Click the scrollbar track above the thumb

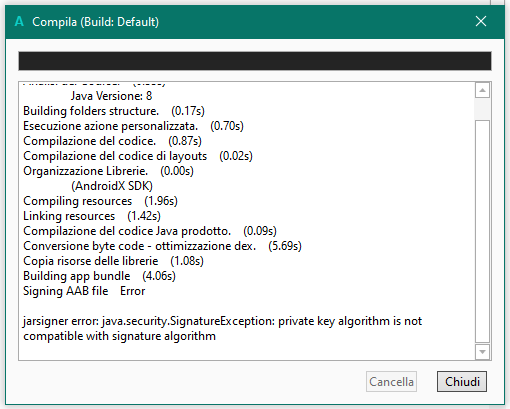pyautogui.click(x=482, y=109)
